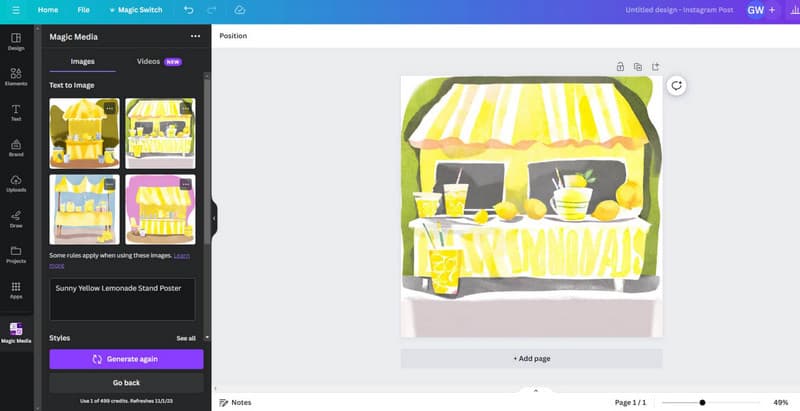Select the Text tool in sidebar
Viewport: 800px width, 411px height.
click(x=16, y=111)
